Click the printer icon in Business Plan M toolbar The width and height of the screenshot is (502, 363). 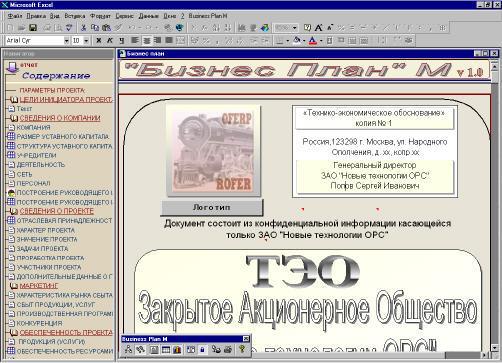pyautogui.click(x=228, y=349)
